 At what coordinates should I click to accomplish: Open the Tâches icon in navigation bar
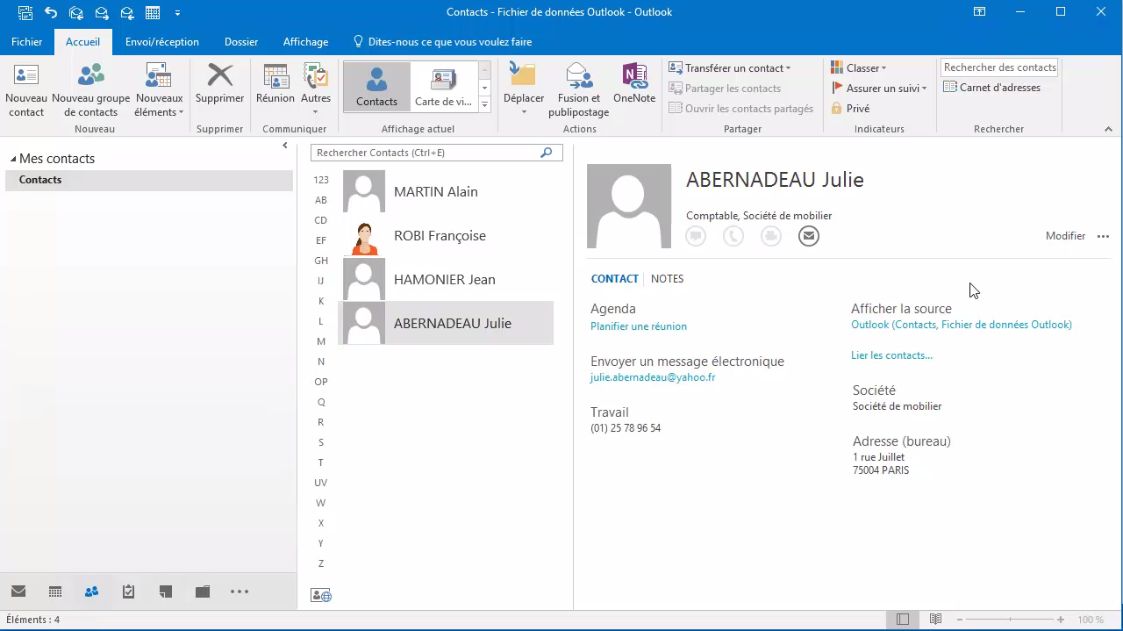pyautogui.click(x=128, y=591)
